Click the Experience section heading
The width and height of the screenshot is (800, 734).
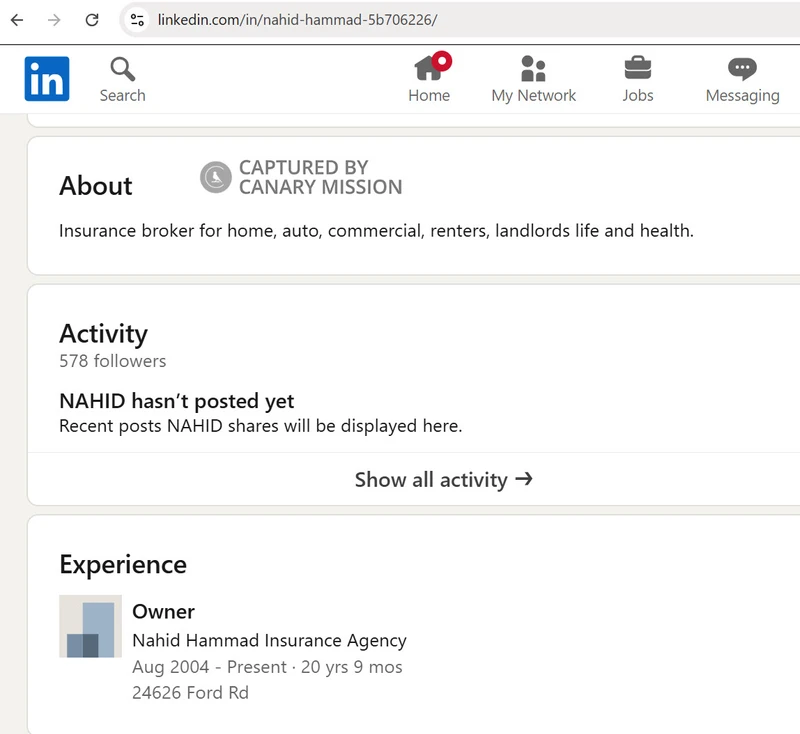click(x=123, y=565)
